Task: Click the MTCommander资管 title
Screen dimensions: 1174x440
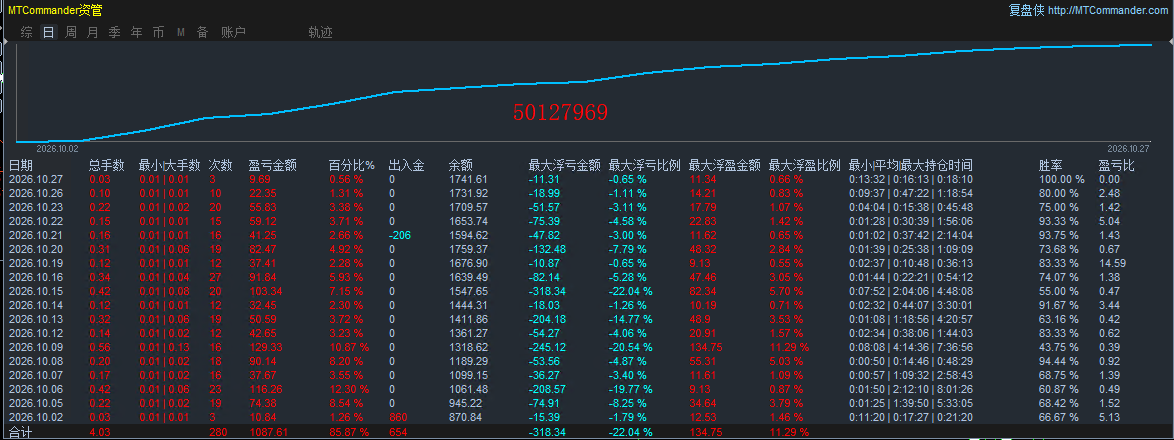Action: pyautogui.click(x=56, y=10)
